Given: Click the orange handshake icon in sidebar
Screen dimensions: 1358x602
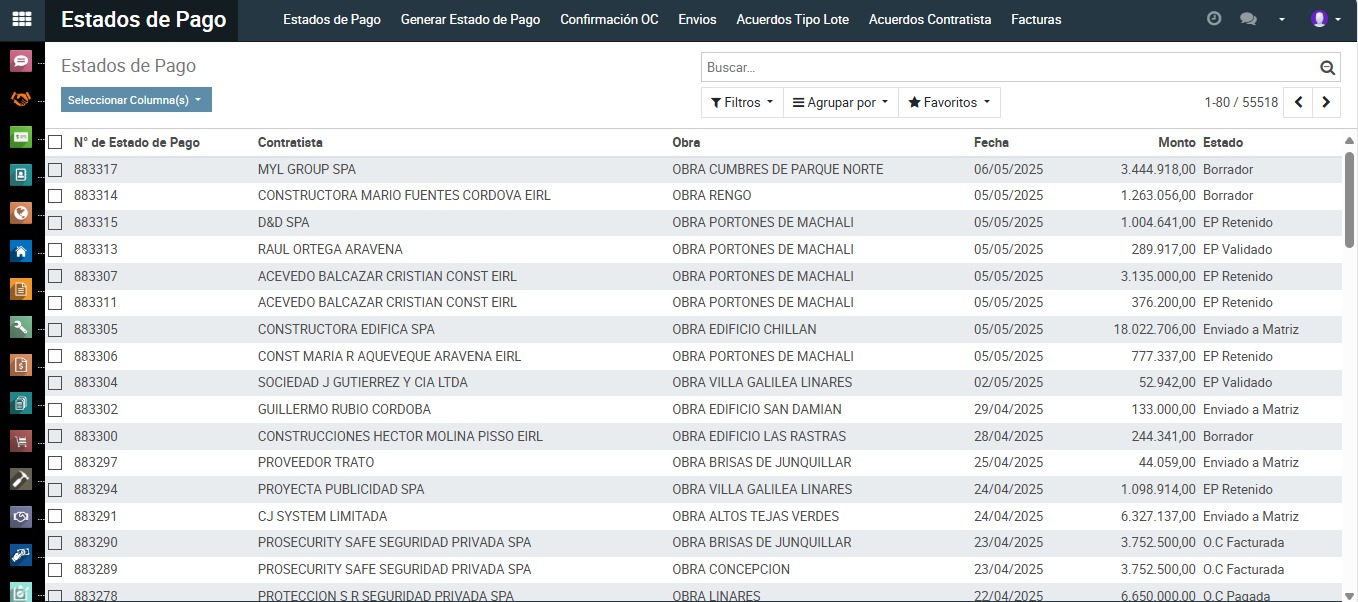Looking at the screenshot, I should (x=21, y=99).
